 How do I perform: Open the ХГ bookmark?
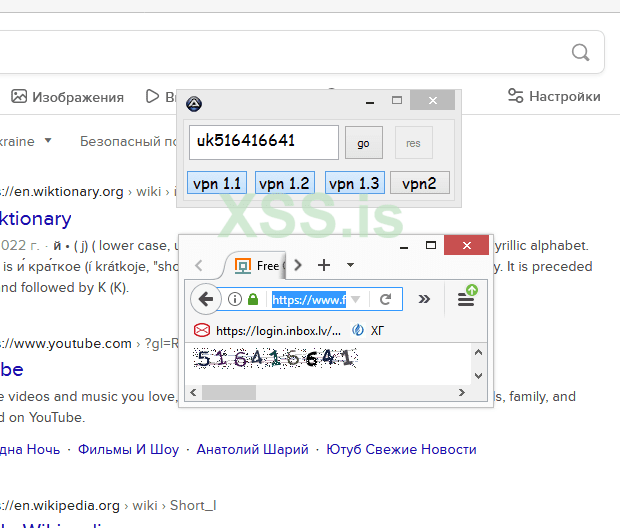368,330
